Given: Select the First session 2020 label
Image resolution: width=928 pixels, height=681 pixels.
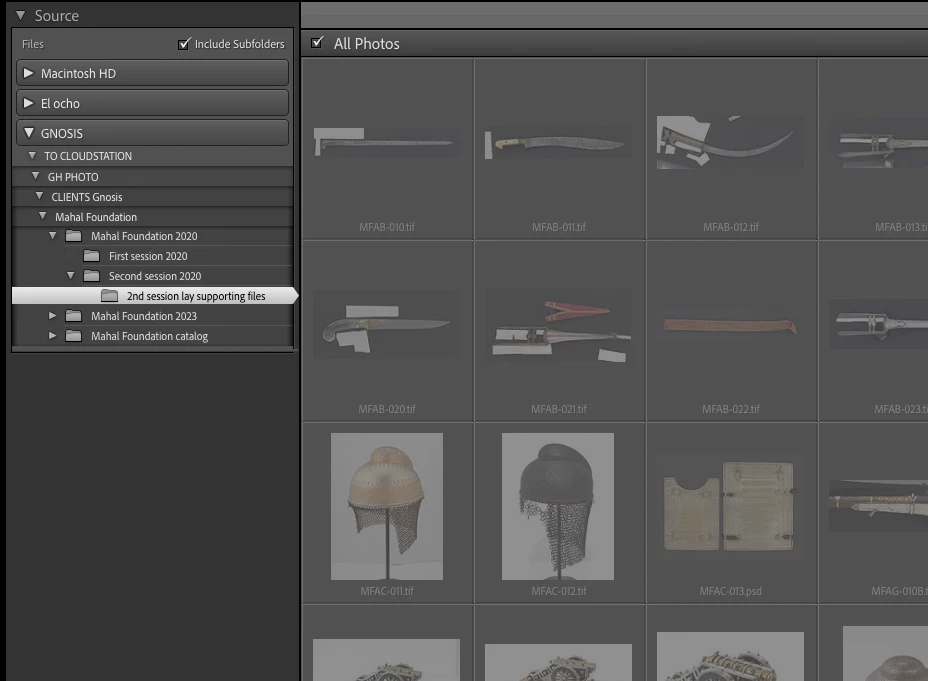Looking at the screenshot, I should click(x=148, y=256).
